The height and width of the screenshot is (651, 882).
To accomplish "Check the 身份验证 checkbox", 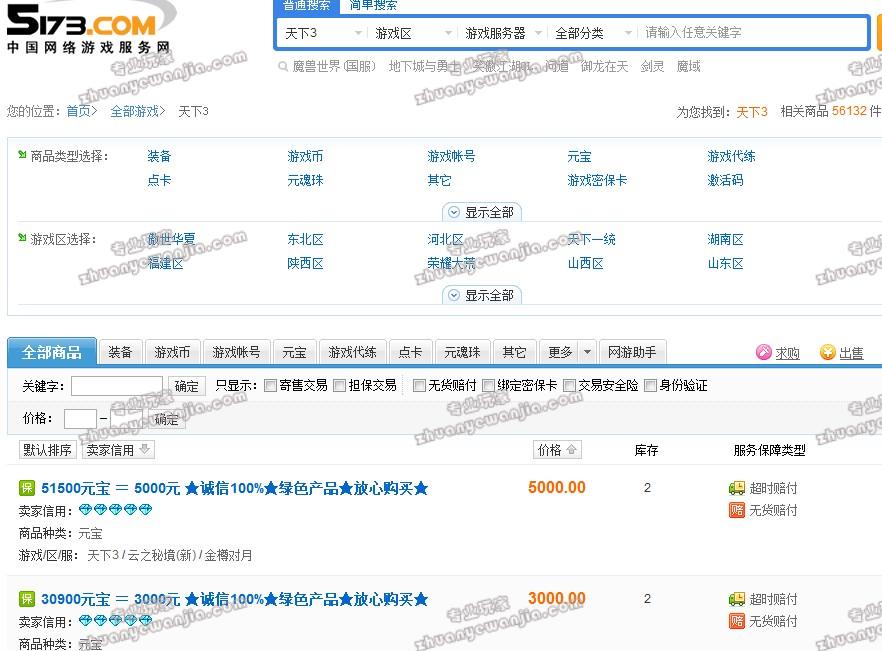I will 650,385.
